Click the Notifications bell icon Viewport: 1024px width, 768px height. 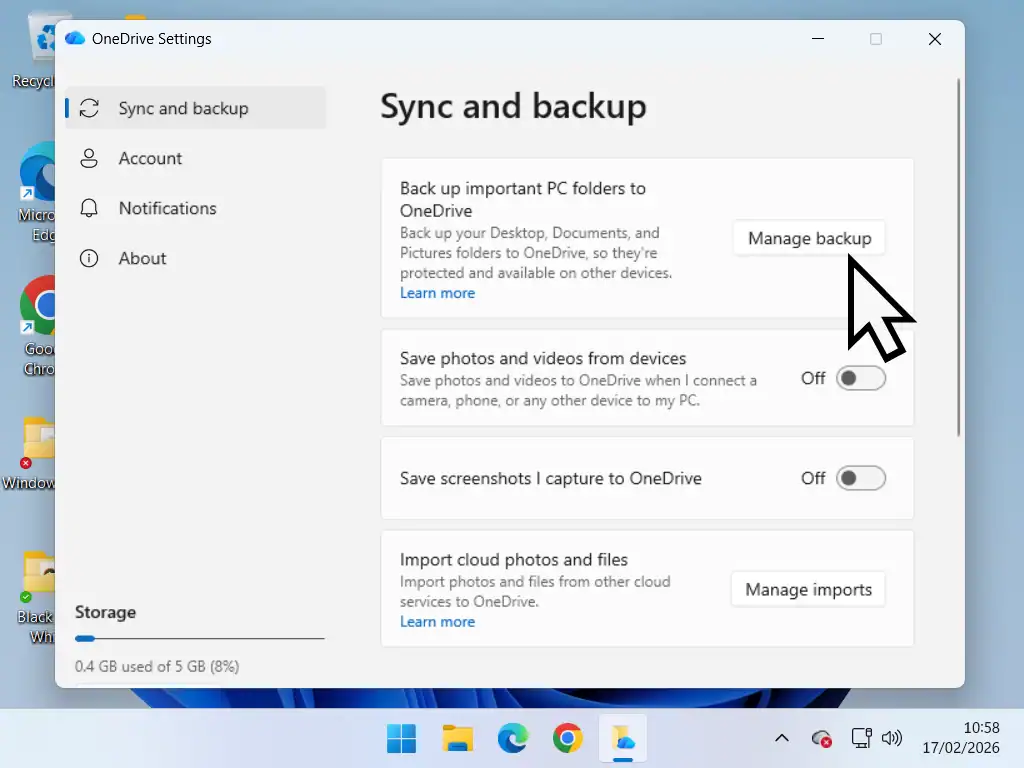click(89, 208)
